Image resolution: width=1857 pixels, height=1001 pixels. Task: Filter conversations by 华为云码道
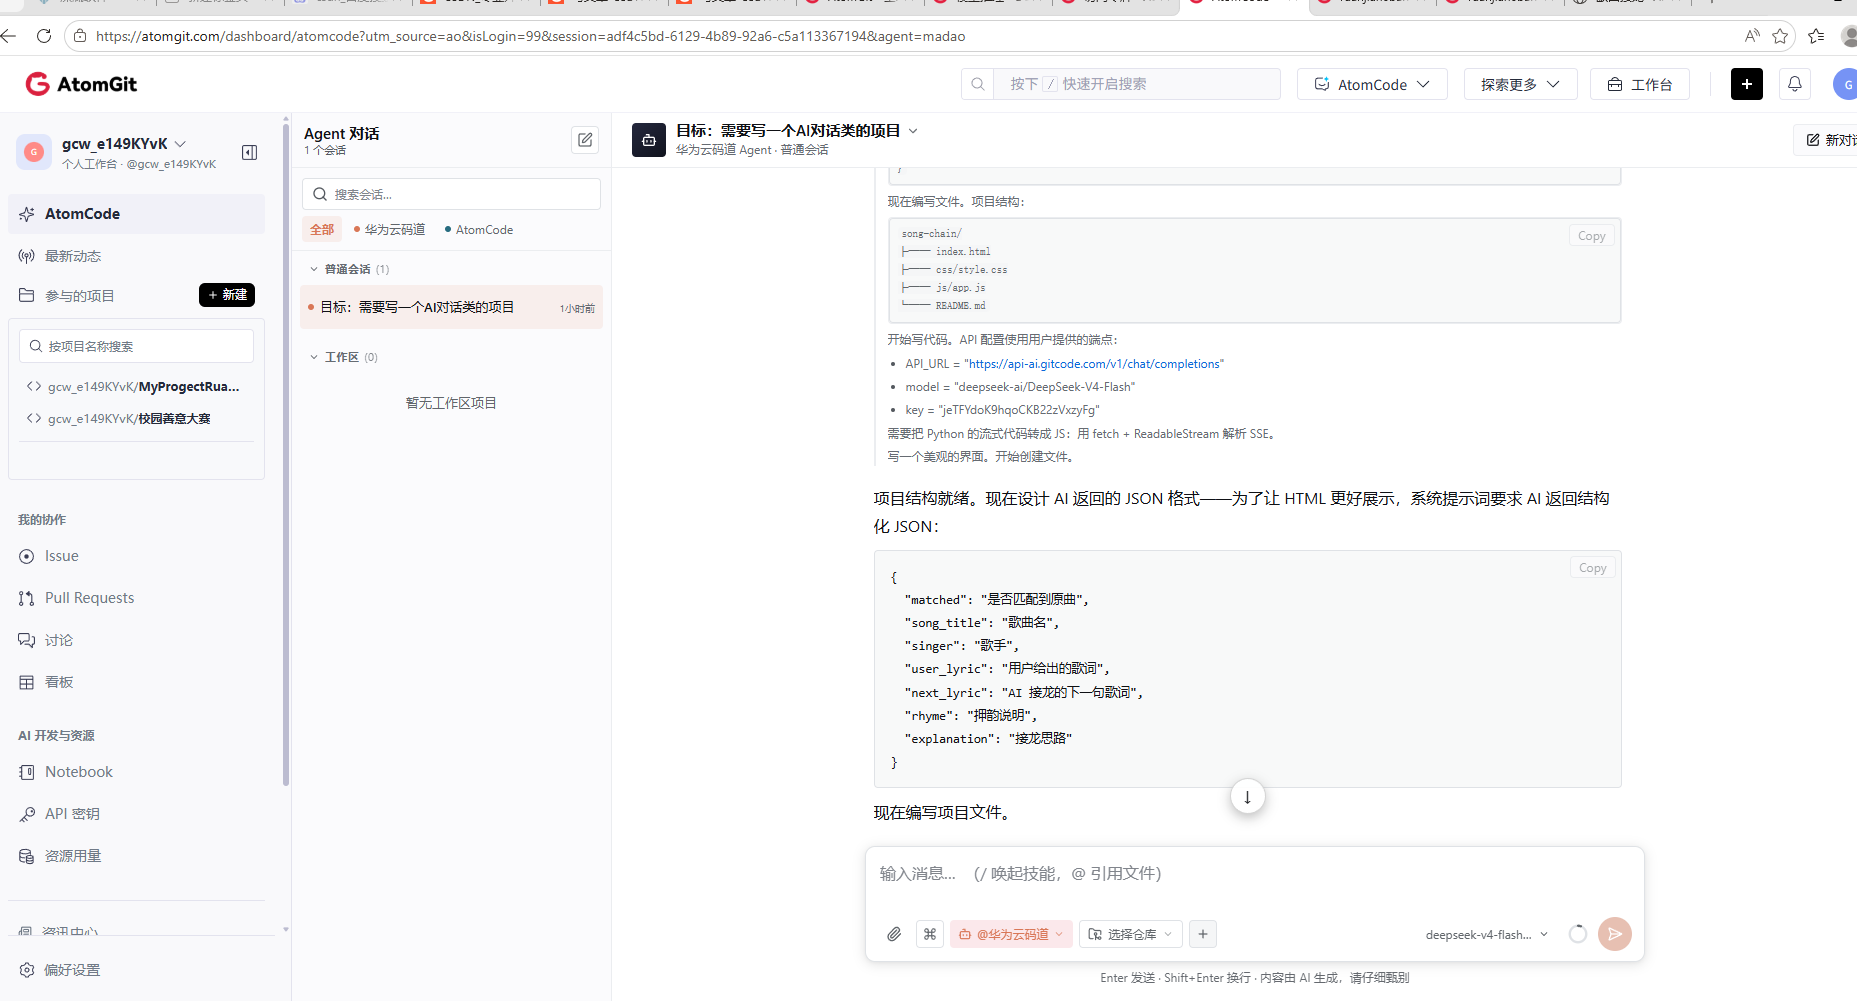(390, 230)
